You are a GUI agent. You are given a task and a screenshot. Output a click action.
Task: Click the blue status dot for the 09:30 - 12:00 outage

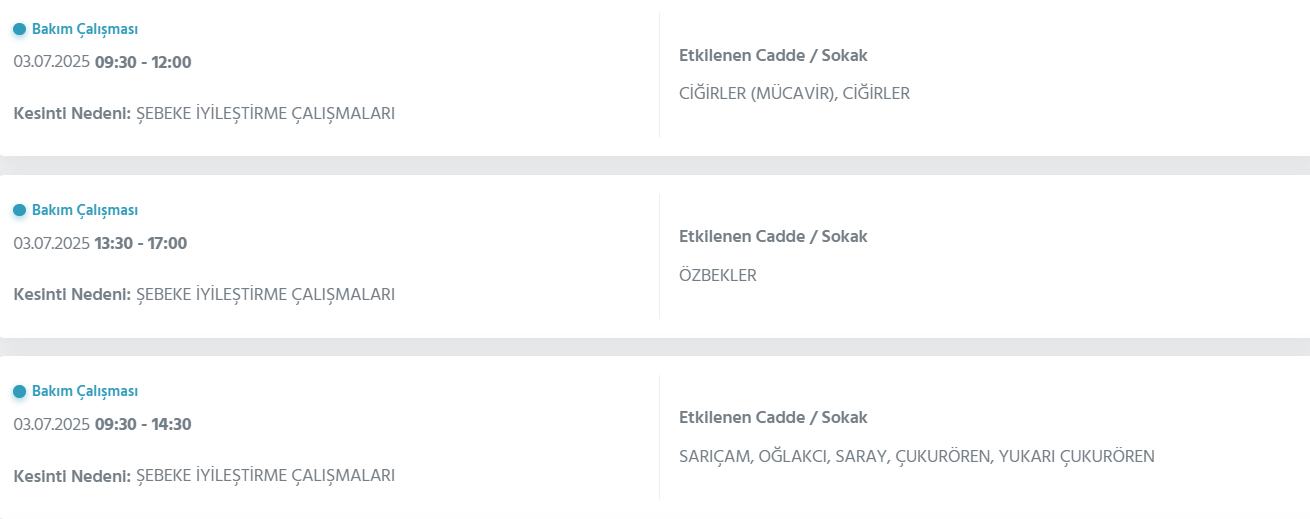[19, 29]
